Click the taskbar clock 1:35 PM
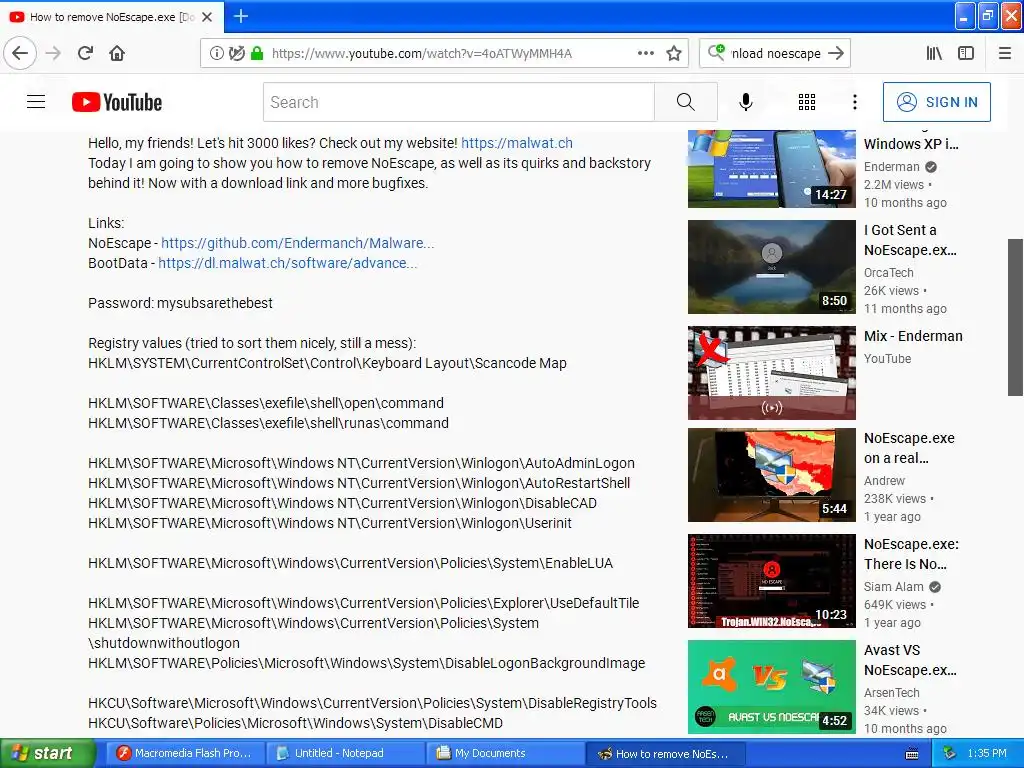 (987, 753)
